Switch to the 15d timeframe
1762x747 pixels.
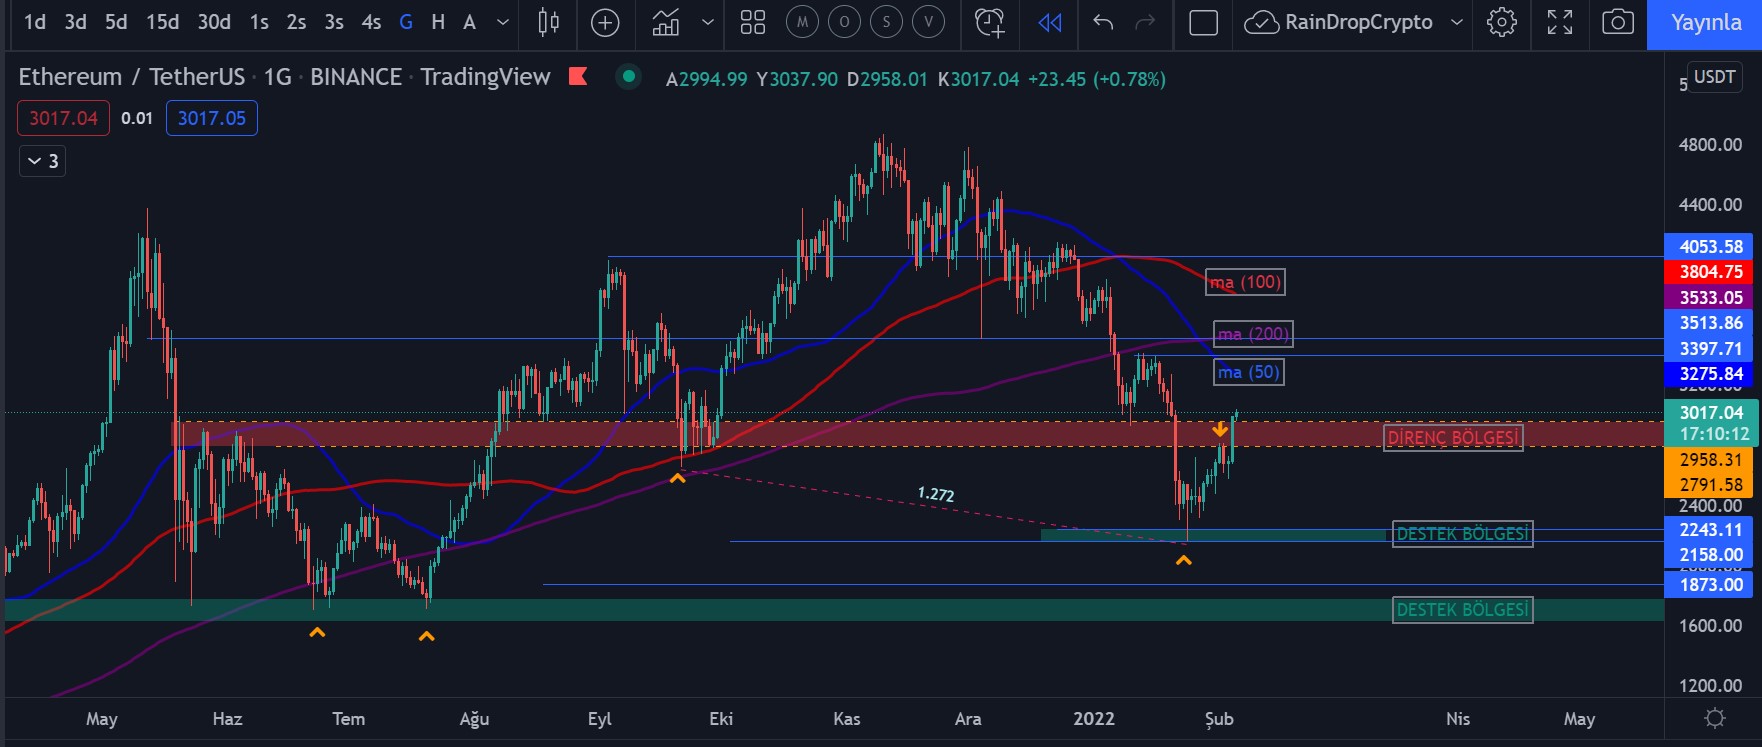[162, 22]
